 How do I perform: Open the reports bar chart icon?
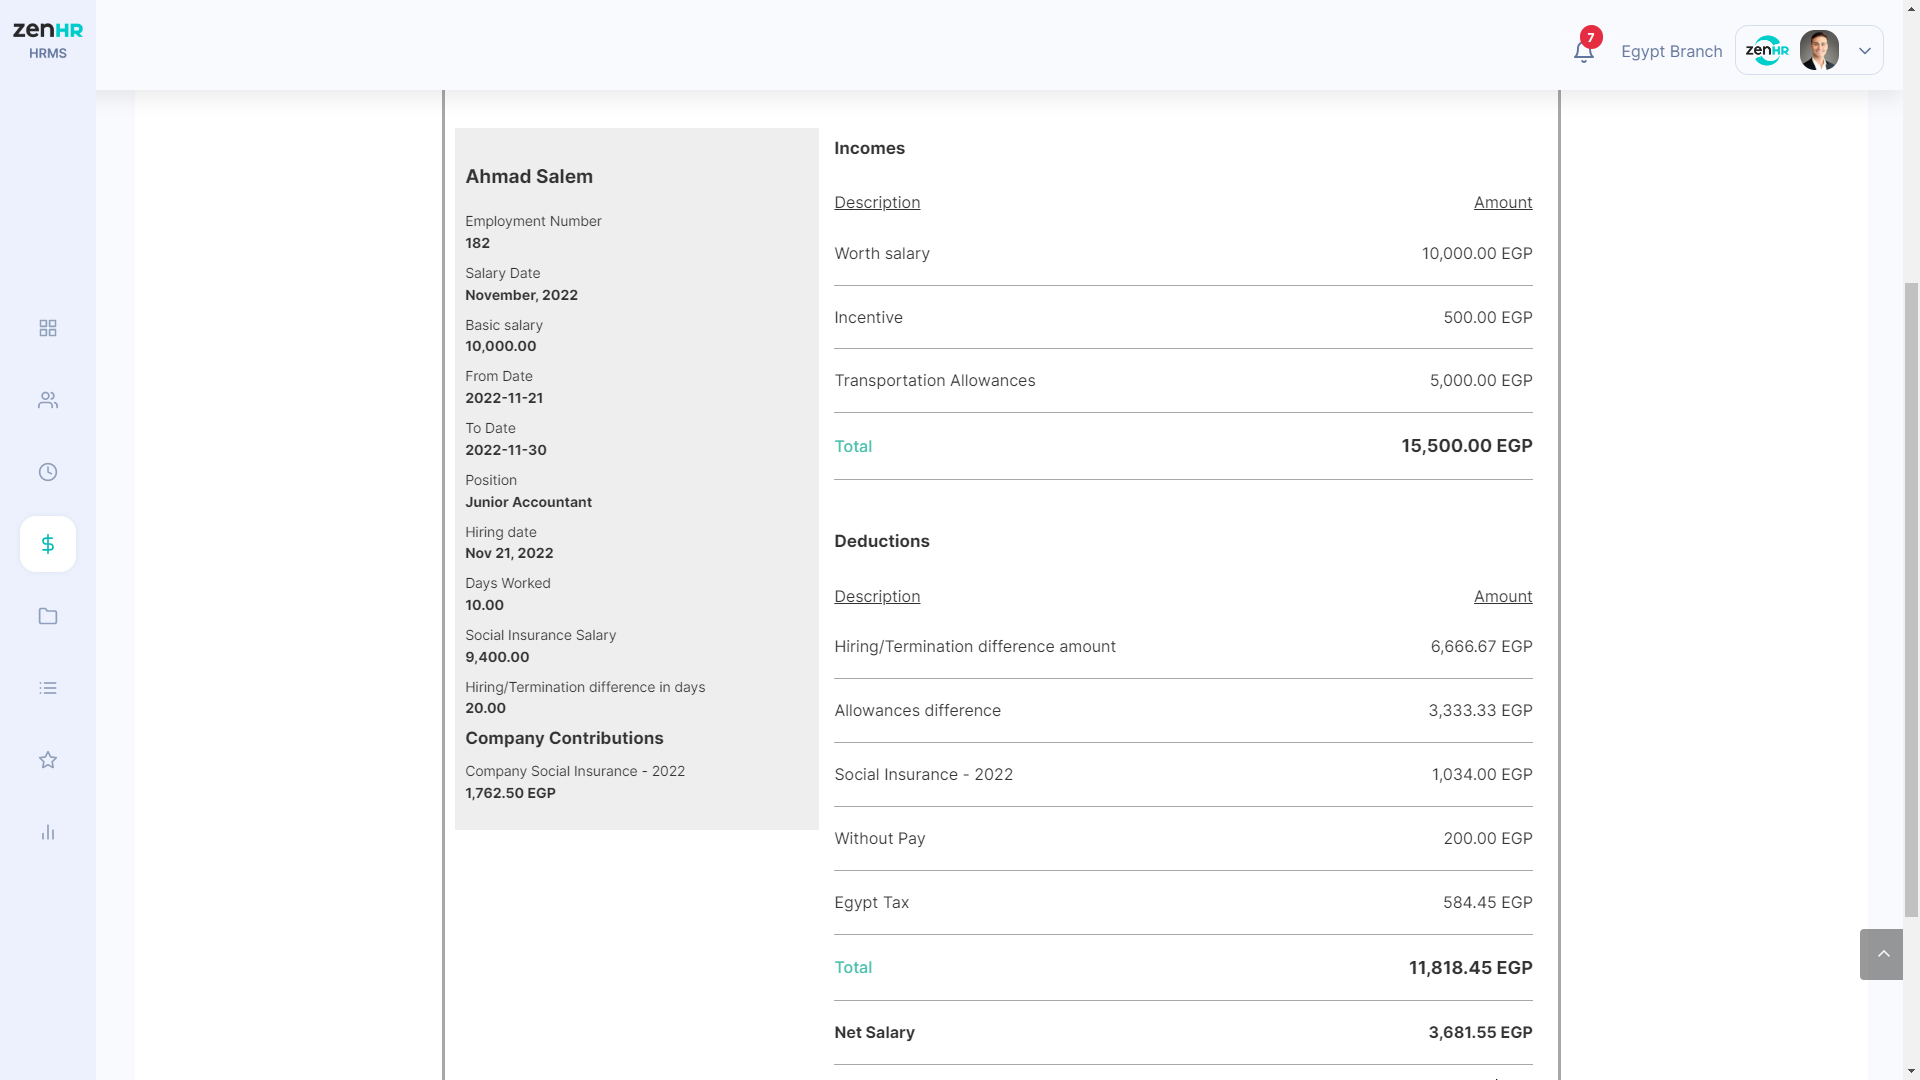click(x=48, y=832)
